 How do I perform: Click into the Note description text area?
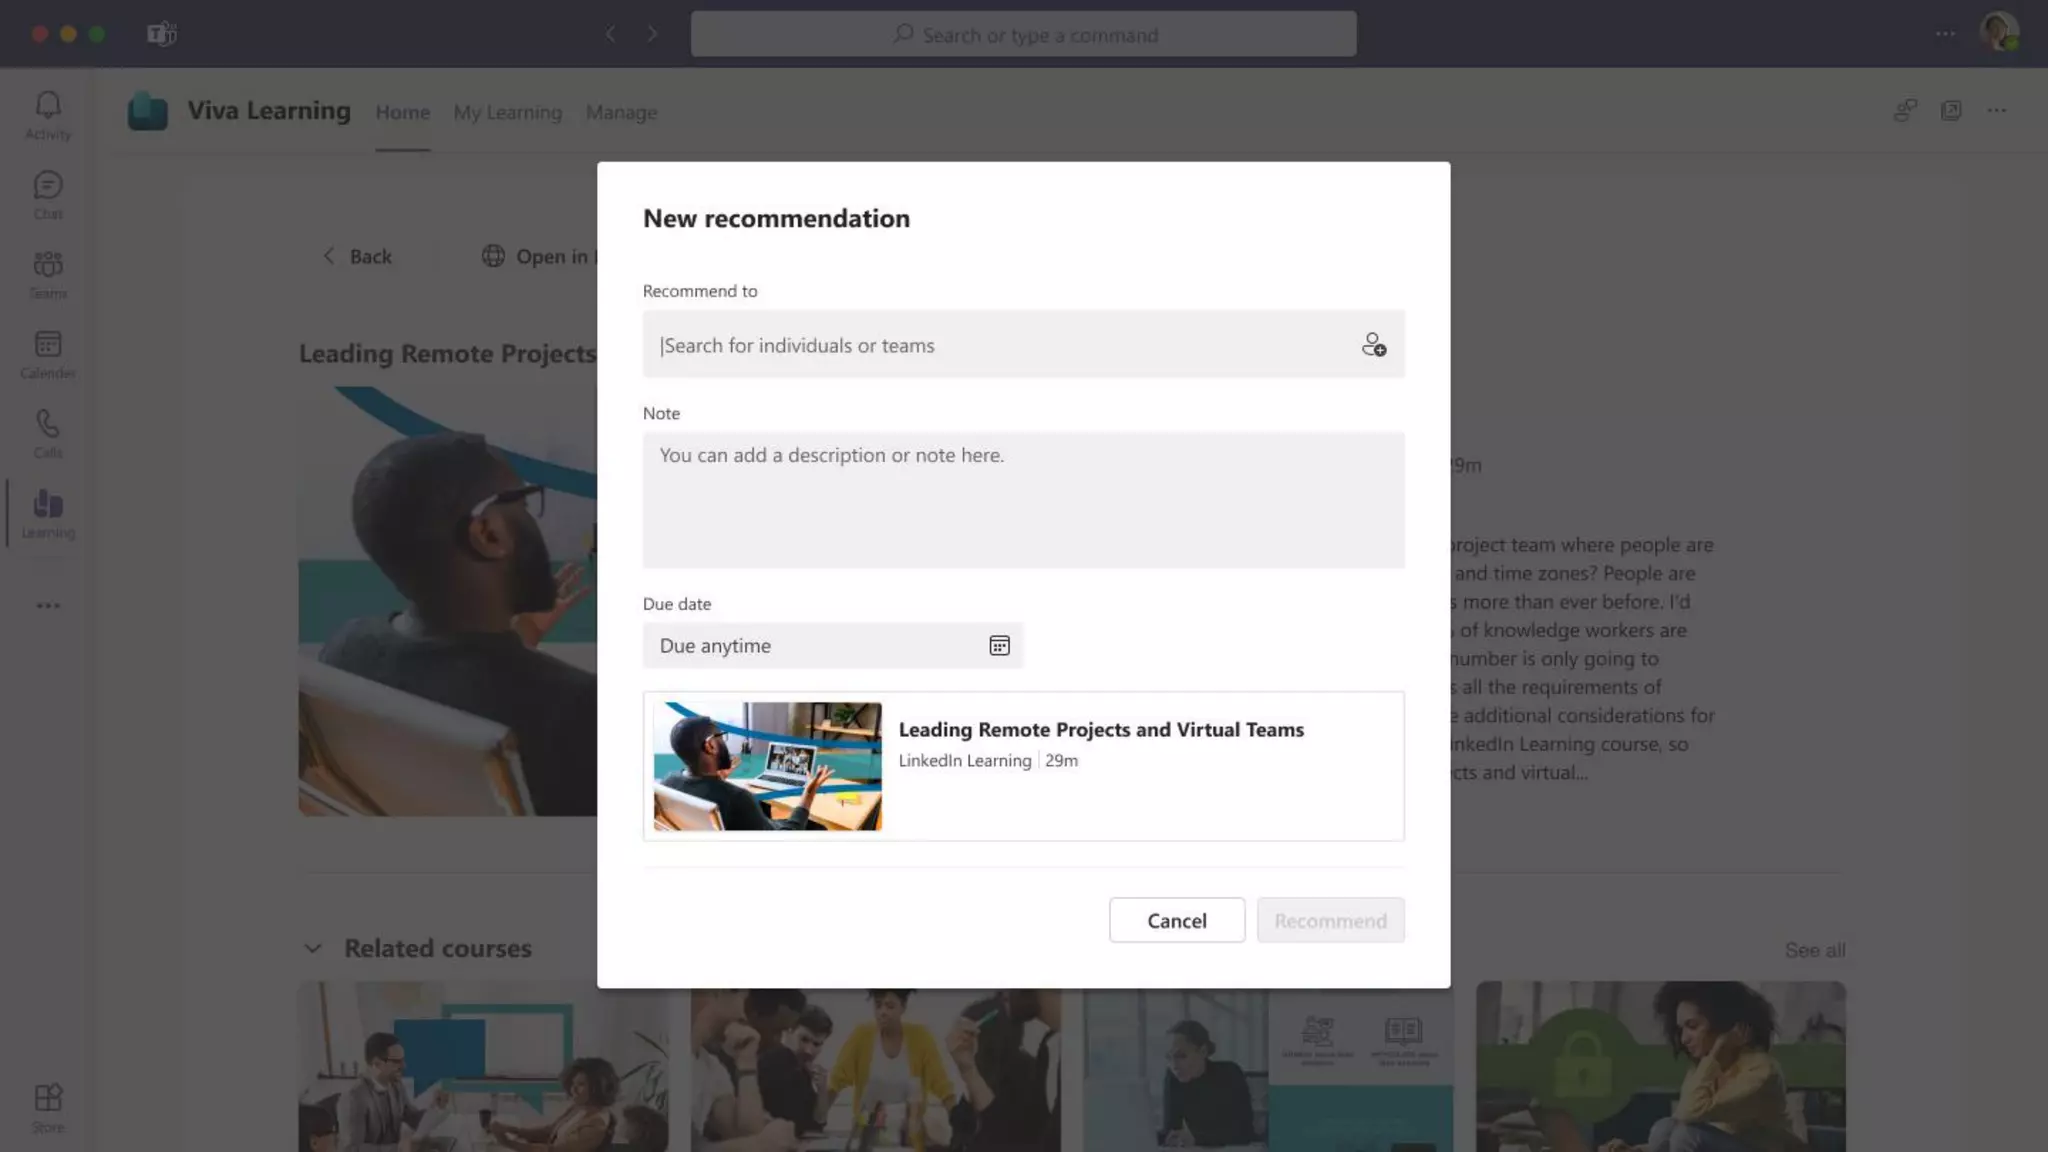click(1023, 500)
